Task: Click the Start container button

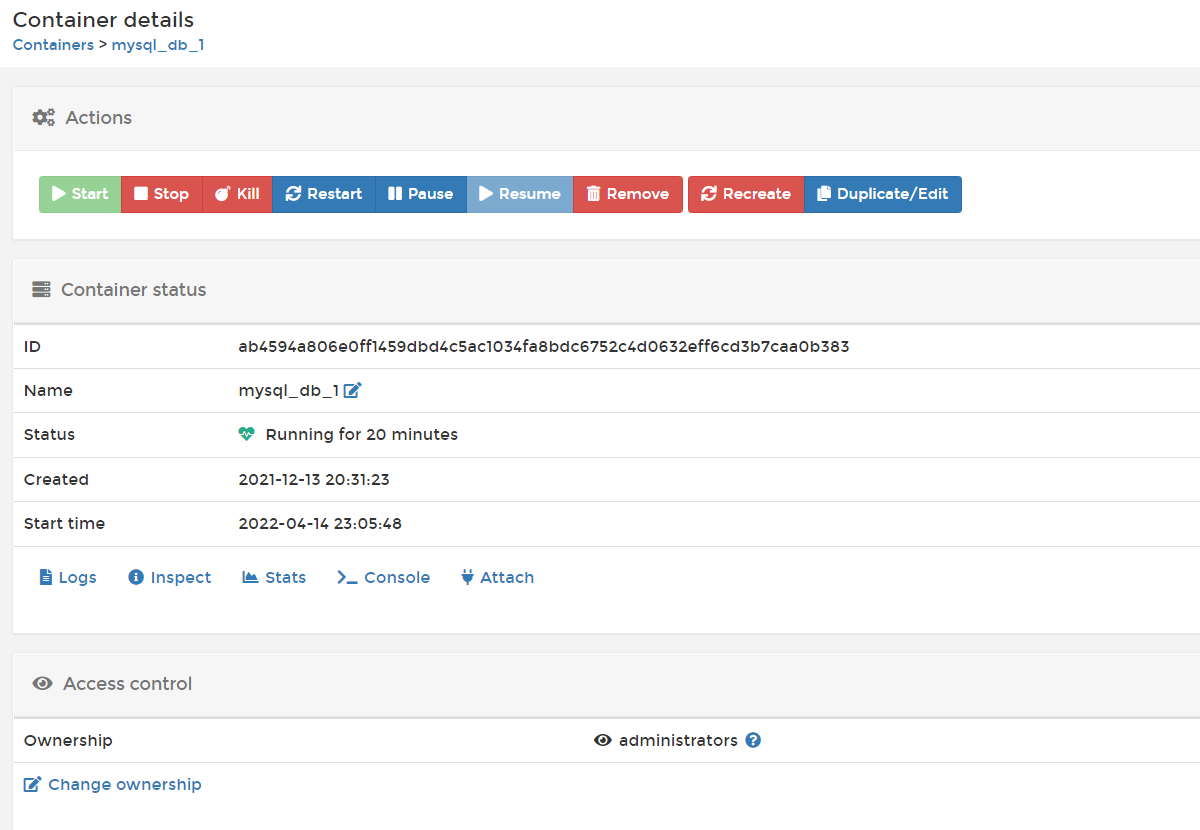Action: (x=80, y=194)
